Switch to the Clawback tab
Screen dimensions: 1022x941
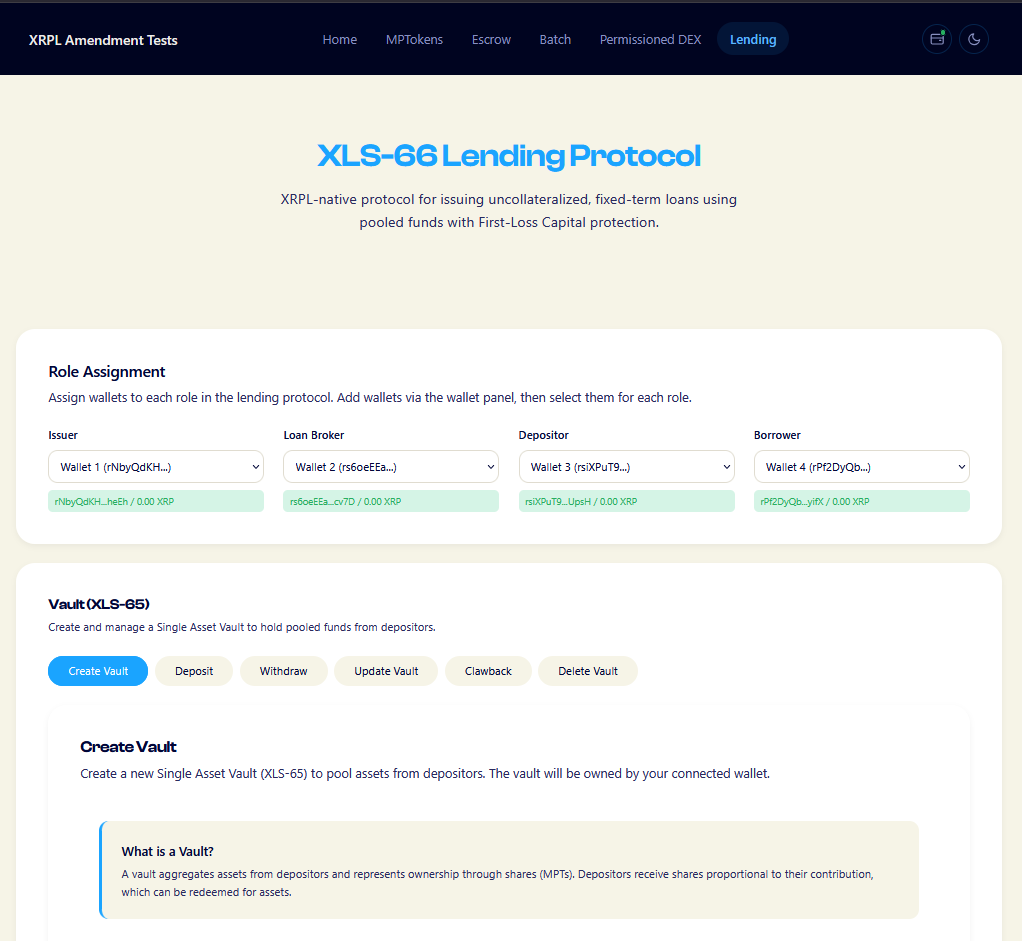(x=488, y=671)
